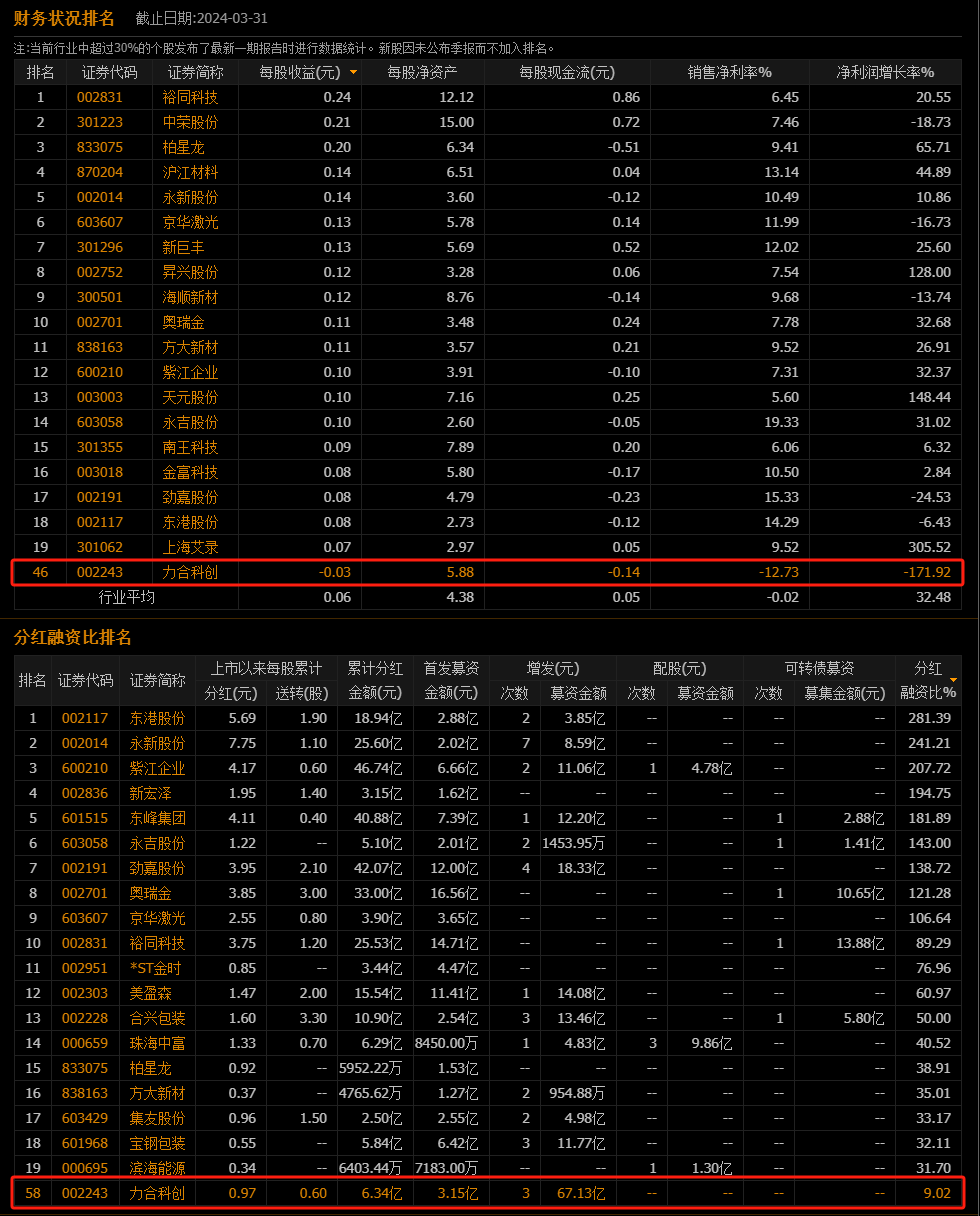This screenshot has height=1216, width=980.
Task: Select stock code 002752 in financial ranking
Action: (x=100, y=272)
